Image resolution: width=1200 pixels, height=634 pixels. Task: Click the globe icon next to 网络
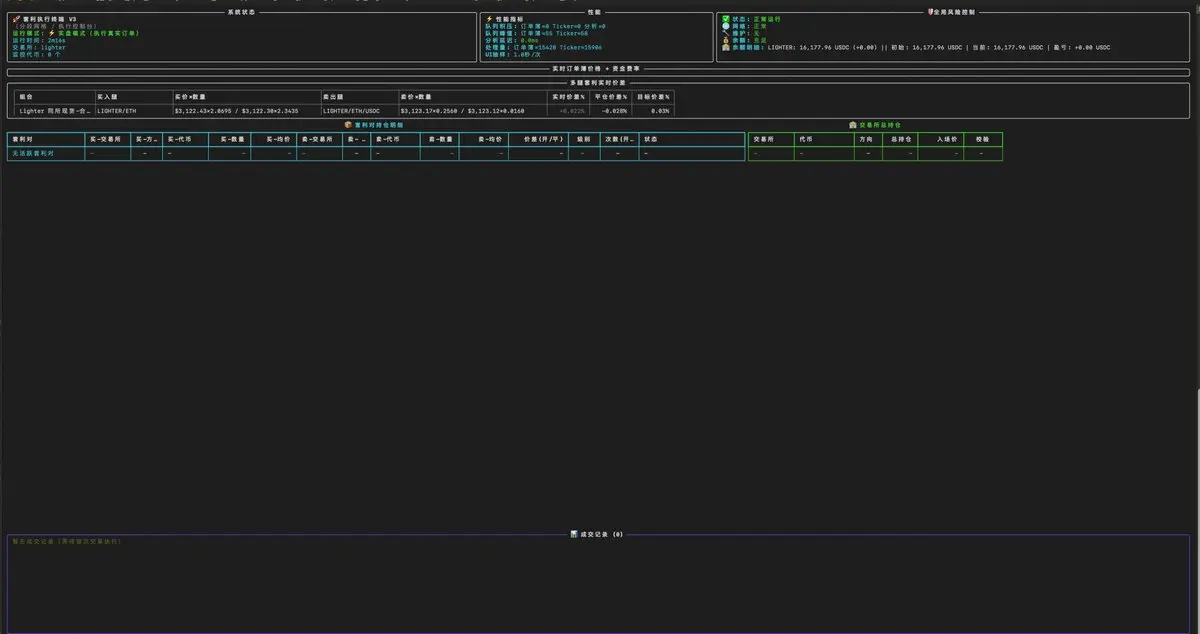click(726, 26)
